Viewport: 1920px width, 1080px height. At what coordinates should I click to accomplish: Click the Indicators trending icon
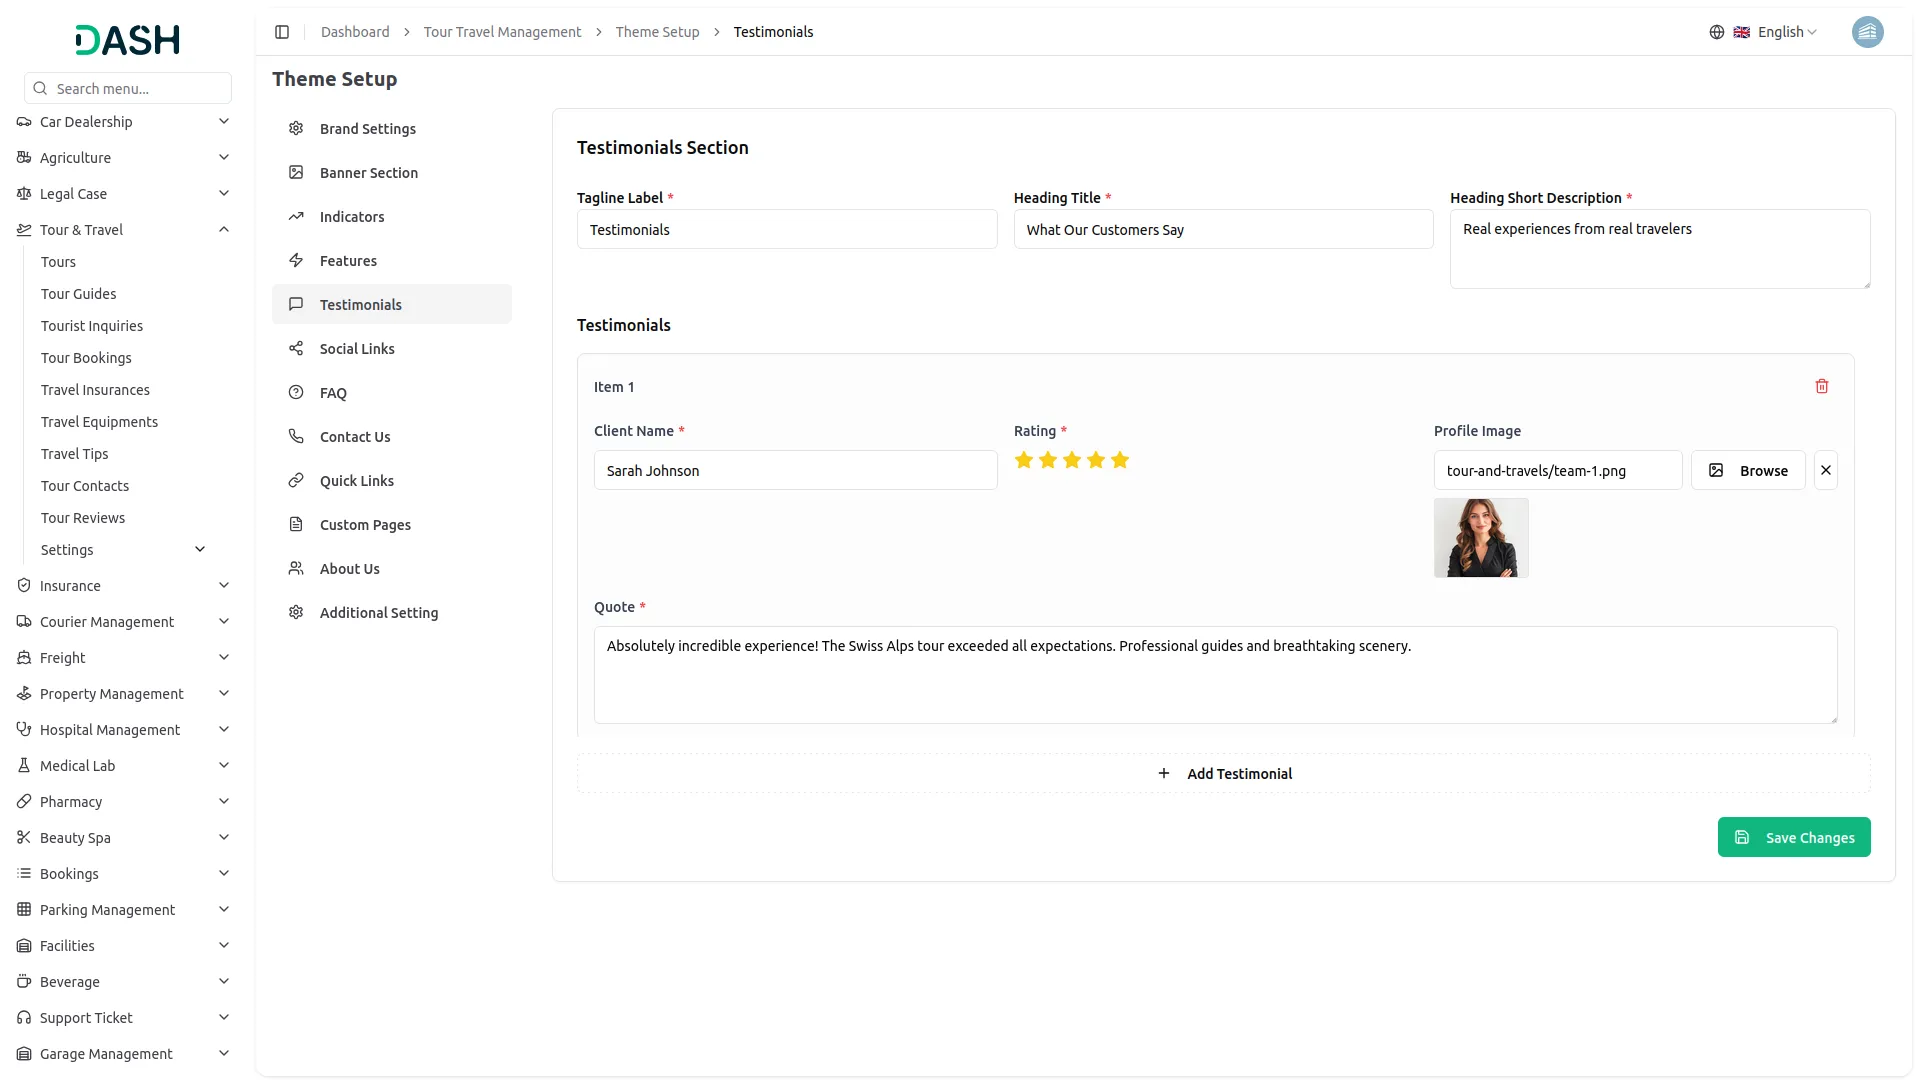295,216
